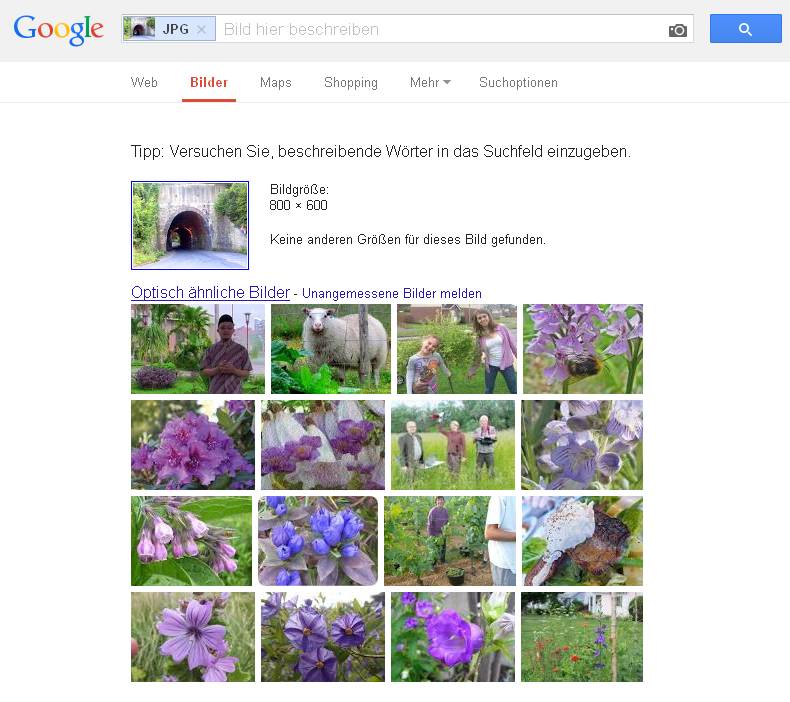The height and width of the screenshot is (702, 790).
Task: Select the Bilder tab
Action: pyautogui.click(x=209, y=83)
